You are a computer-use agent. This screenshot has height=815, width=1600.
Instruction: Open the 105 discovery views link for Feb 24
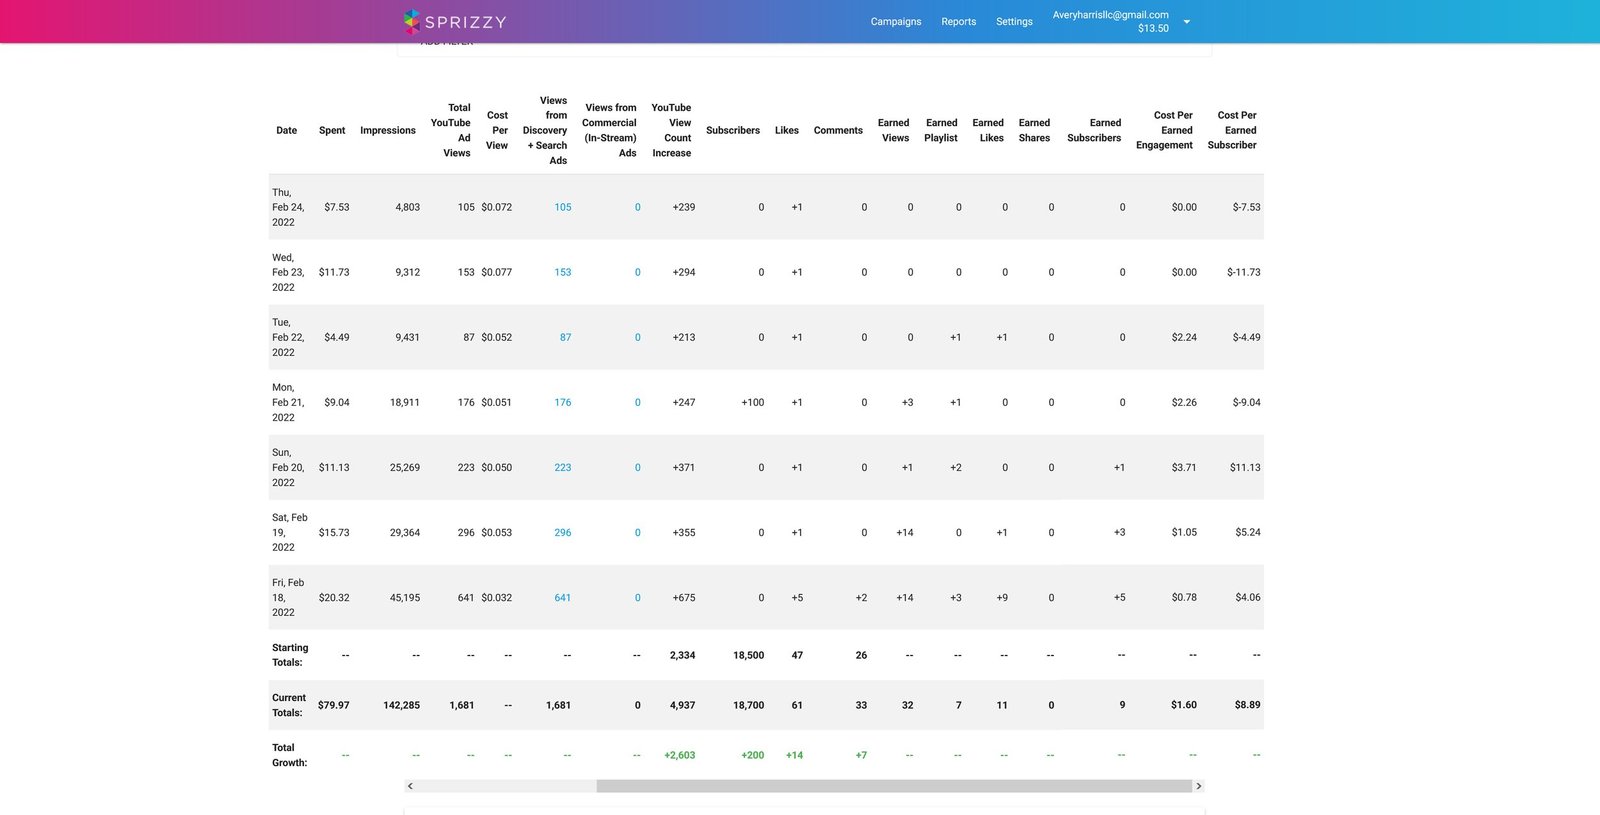pyautogui.click(x=563, y=207)
